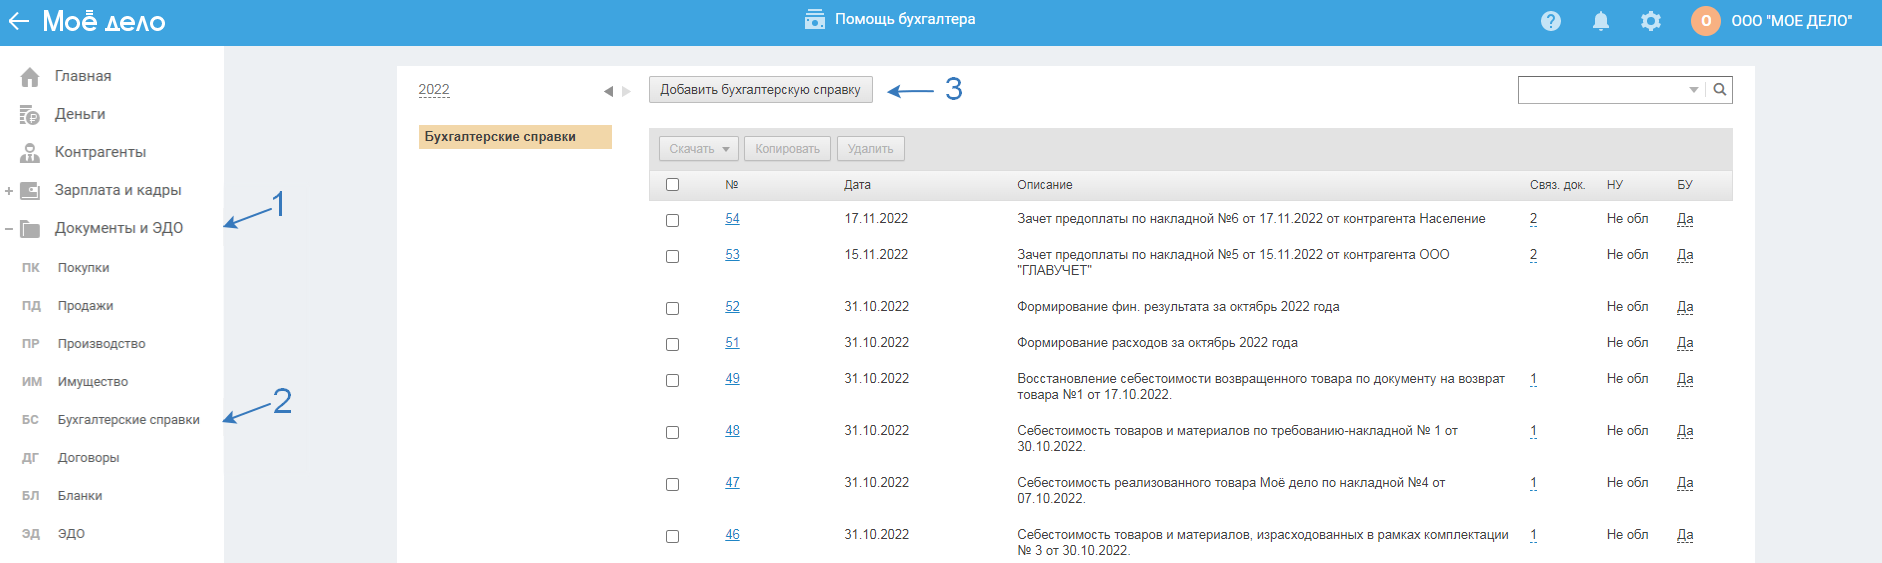Open the help question mark icon
This screenshot has height=563, width=1882.
(x=1551, y=21)
